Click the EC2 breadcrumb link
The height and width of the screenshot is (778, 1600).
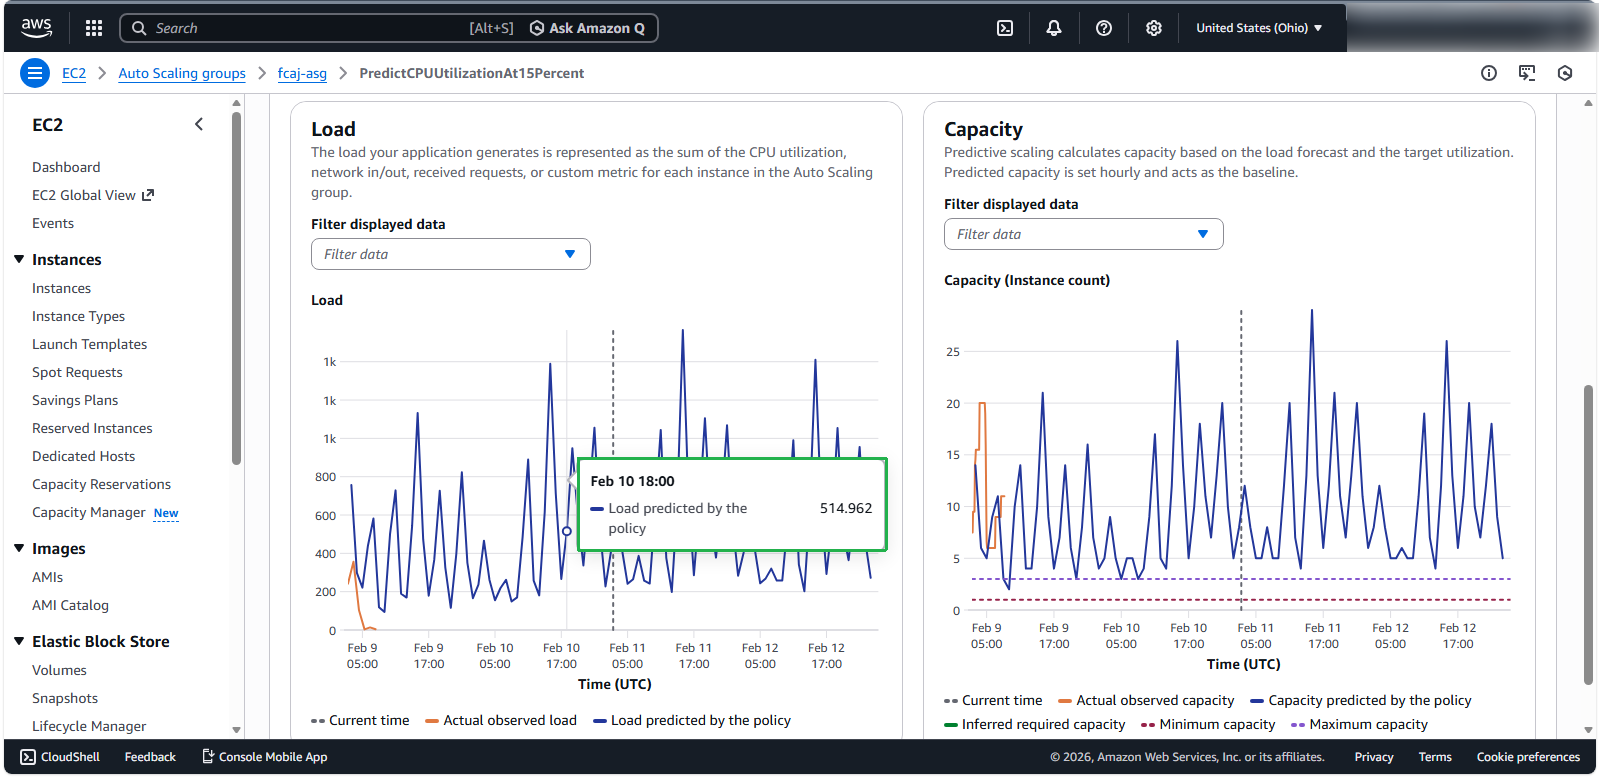pyautogui.click(x=74, y=73)
